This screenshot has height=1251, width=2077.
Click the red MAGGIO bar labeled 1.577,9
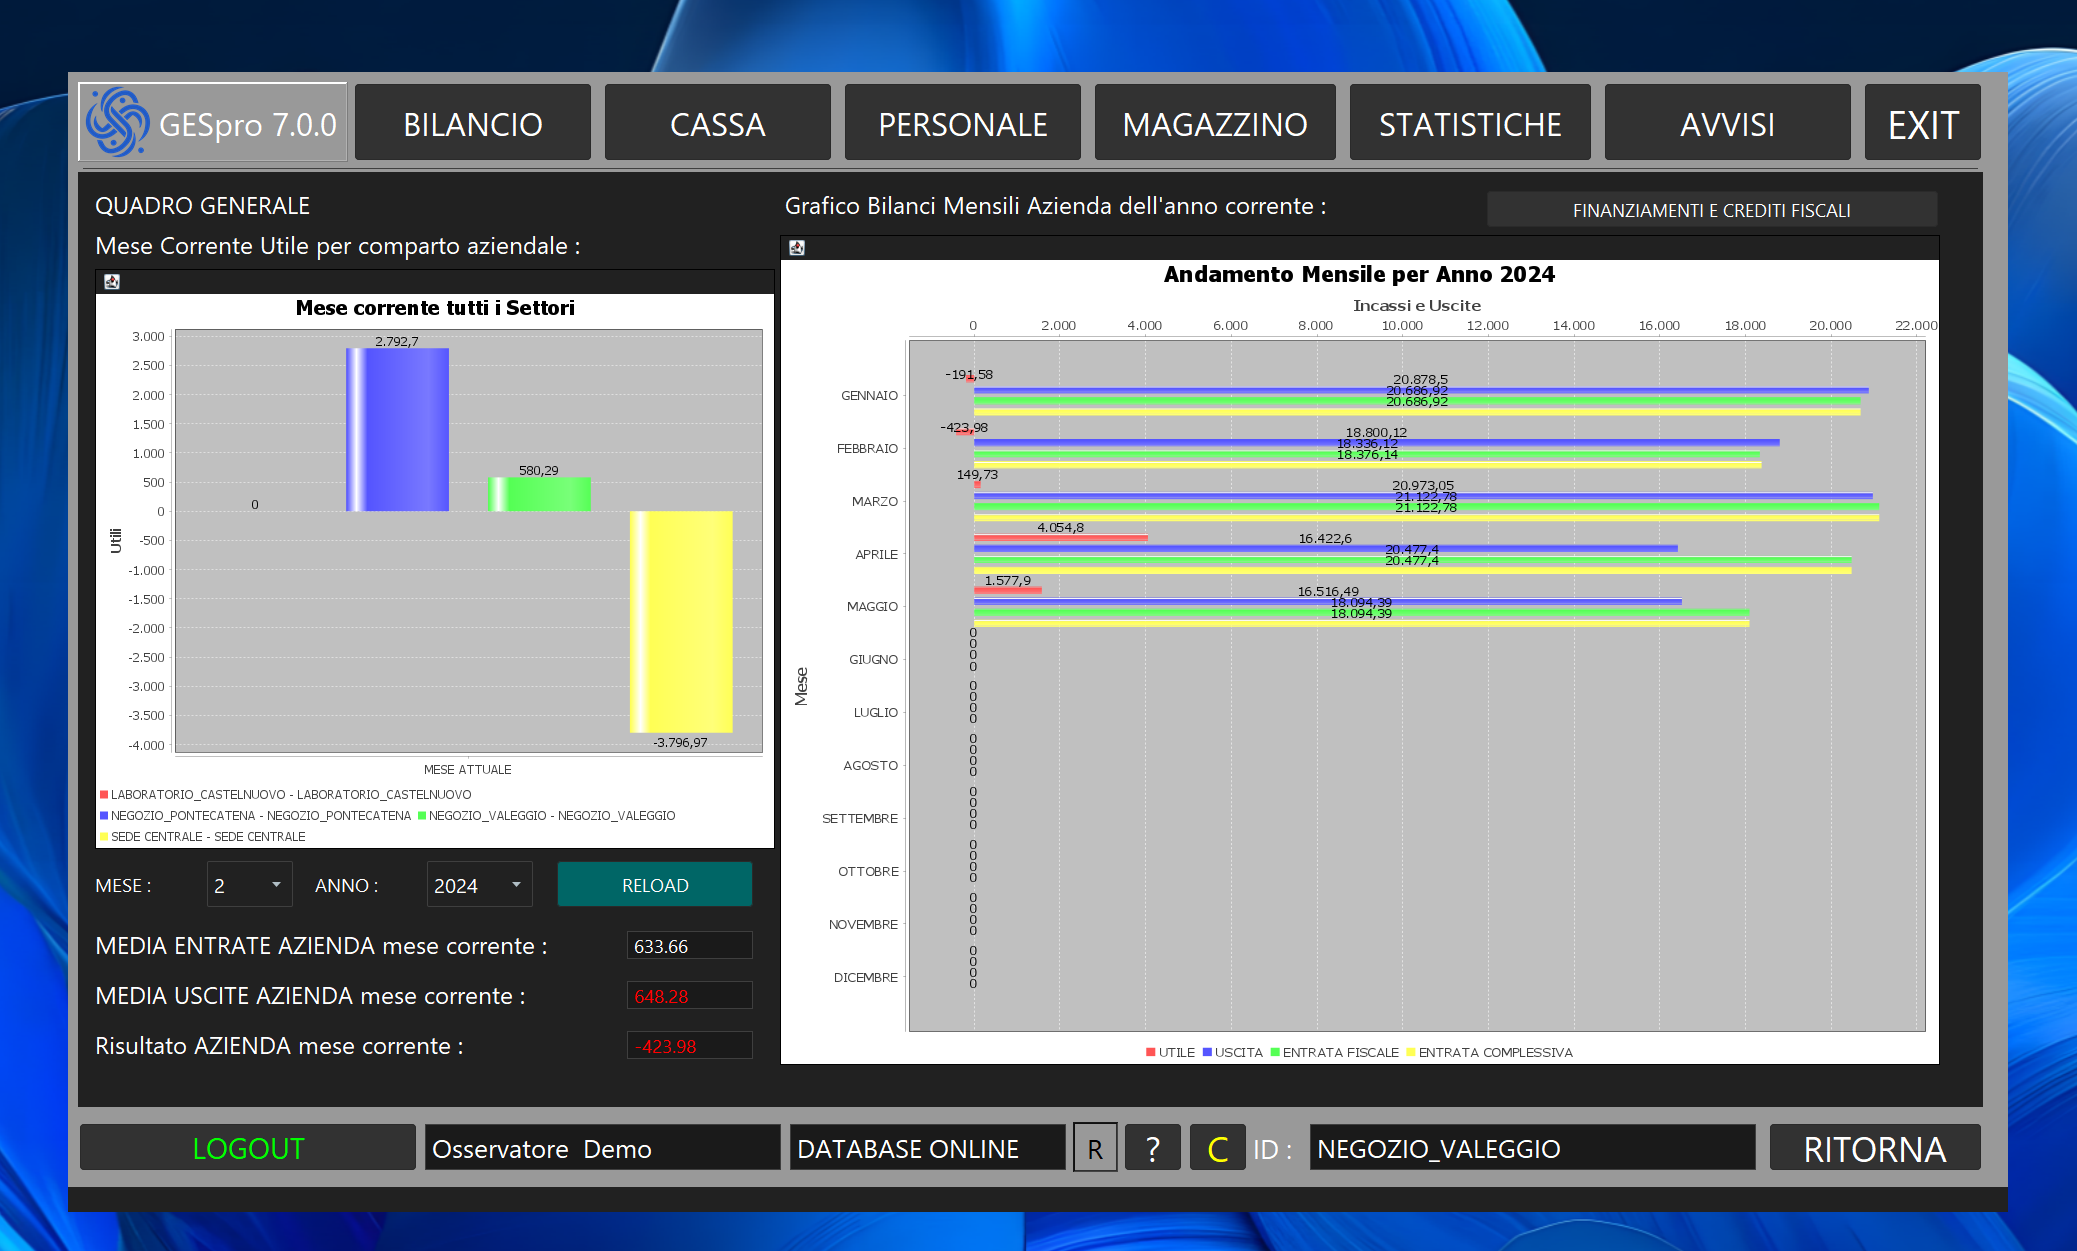(1008, 591)
